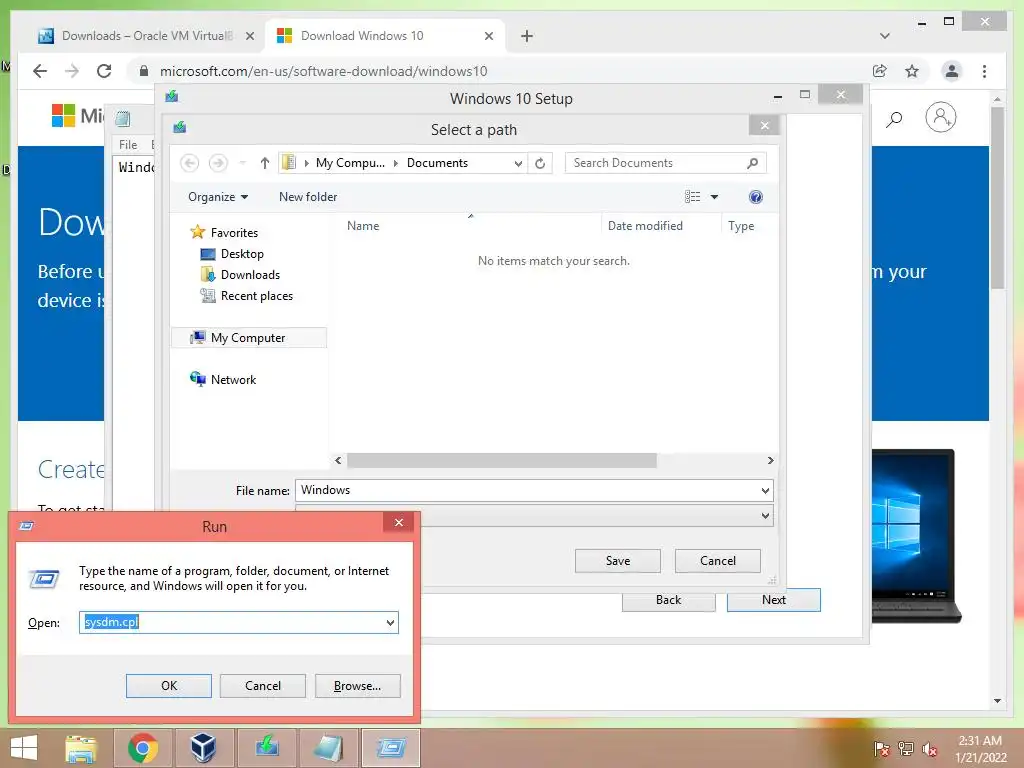Open the Chrome tab search chevron
1024x768 pixels.
coord(885,36)
